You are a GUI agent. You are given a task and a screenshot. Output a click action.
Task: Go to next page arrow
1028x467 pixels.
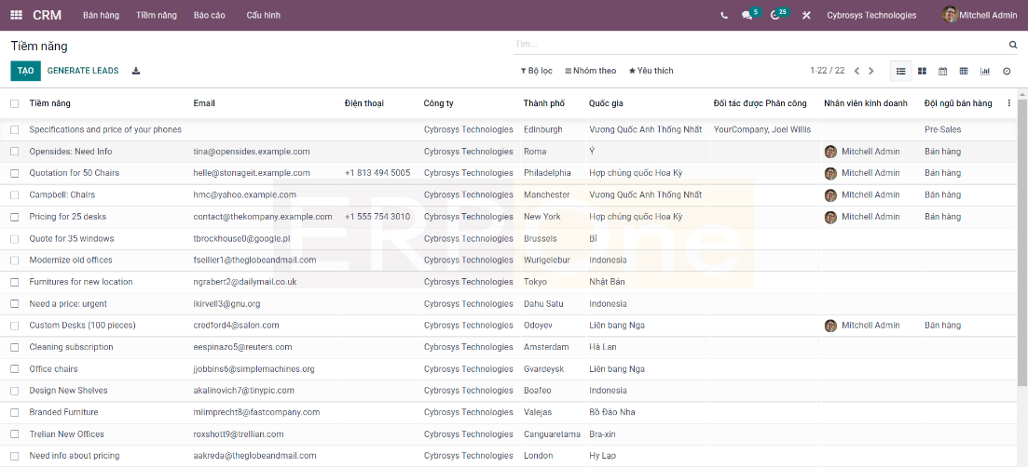point(871,71)
